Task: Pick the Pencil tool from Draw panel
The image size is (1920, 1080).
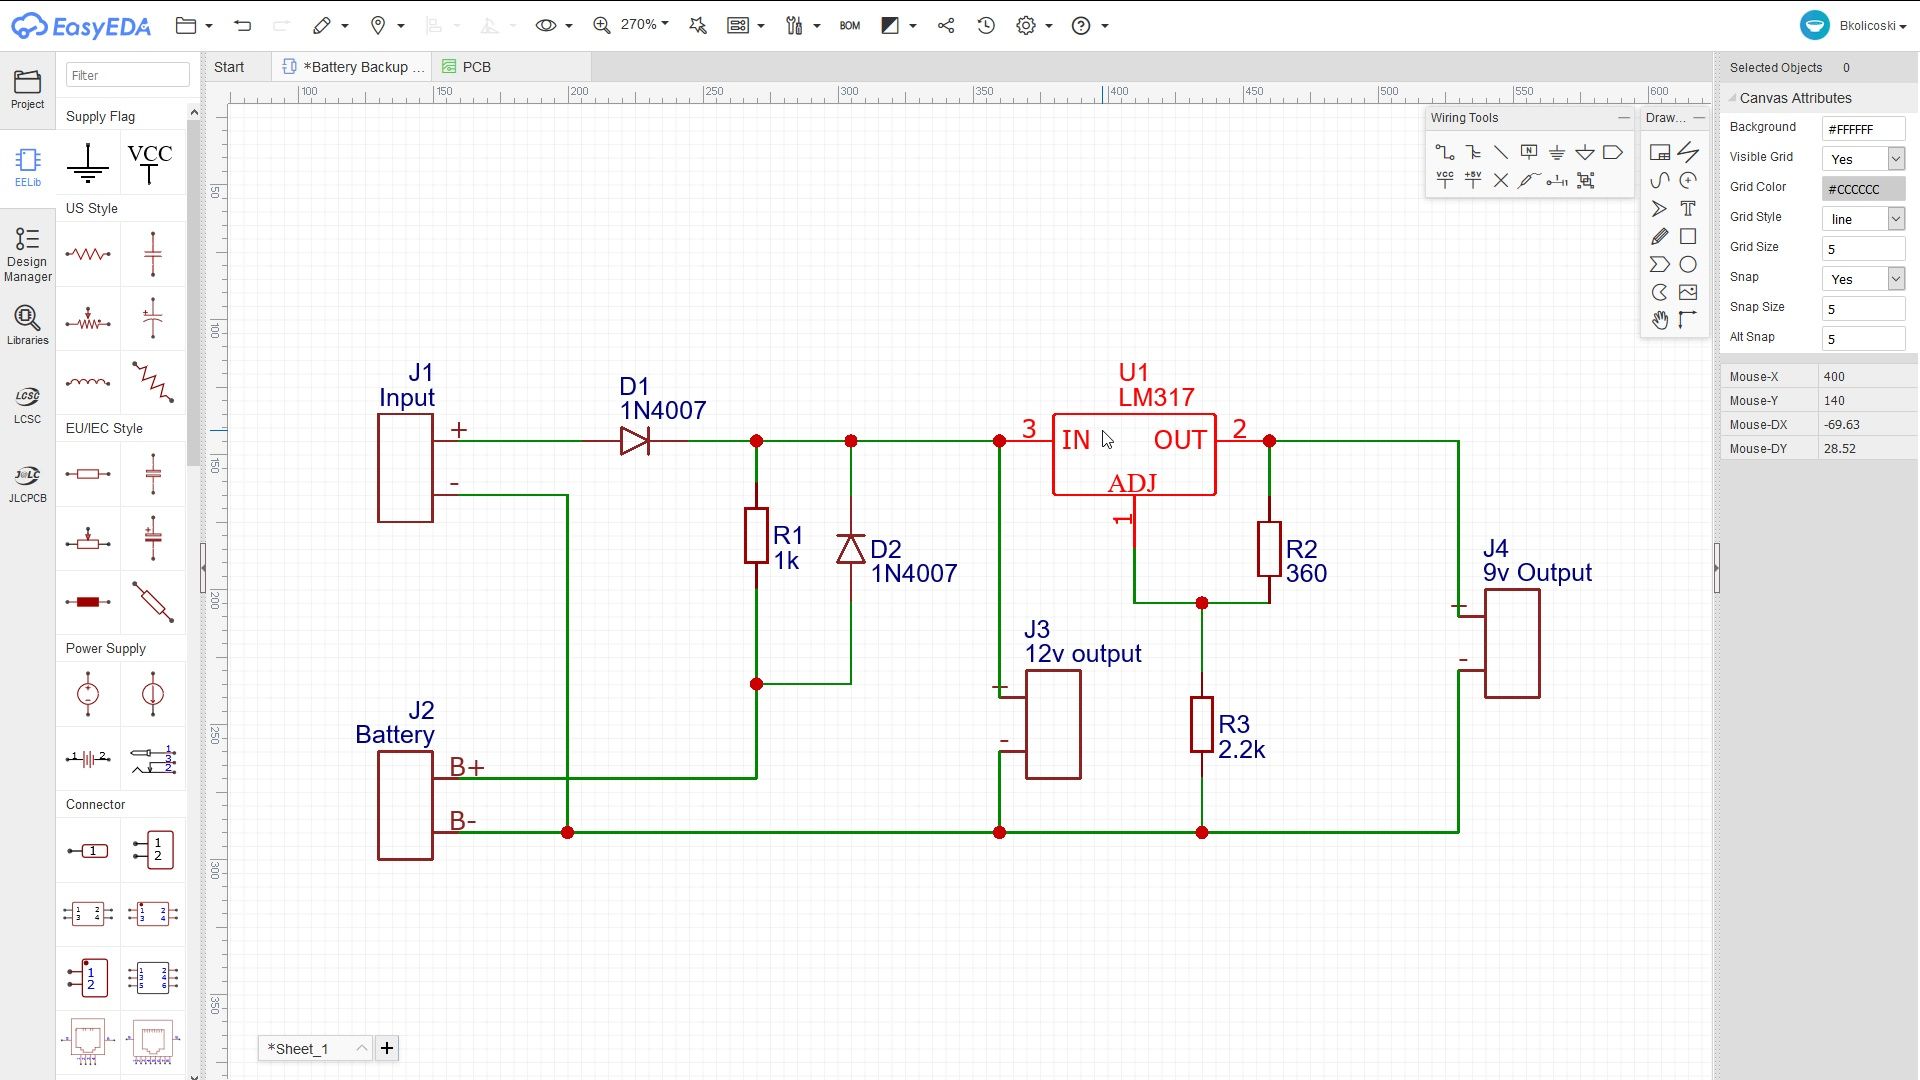Action: (x=1659, y=236)
